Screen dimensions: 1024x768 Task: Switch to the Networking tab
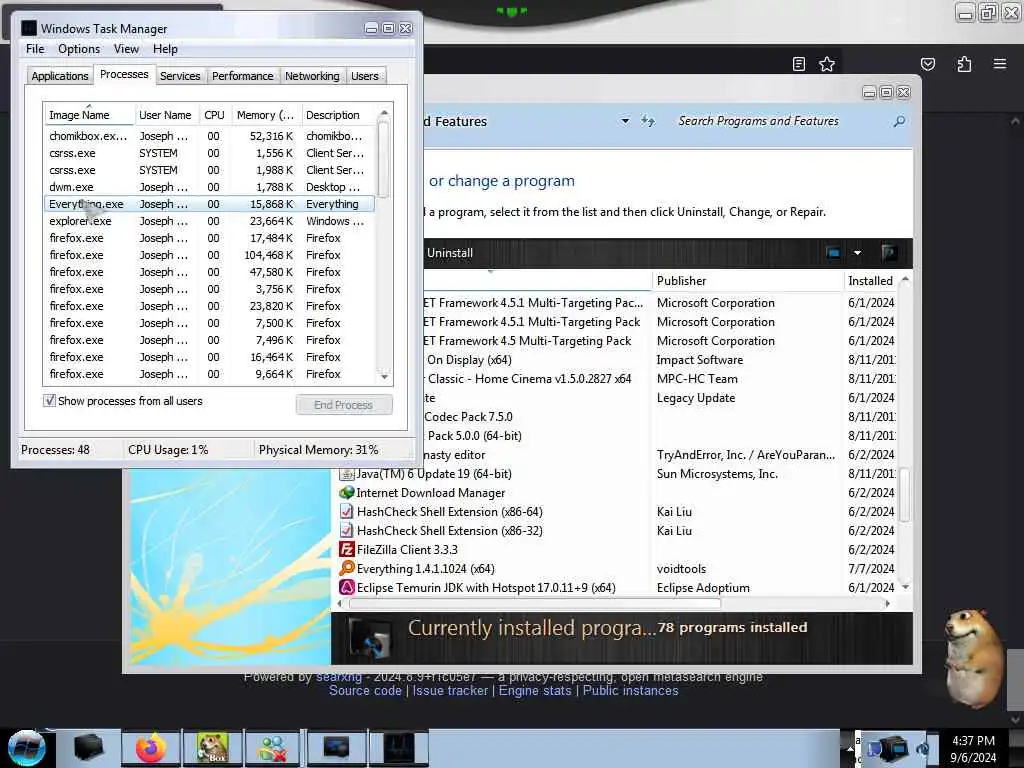(x=312, y=76)
